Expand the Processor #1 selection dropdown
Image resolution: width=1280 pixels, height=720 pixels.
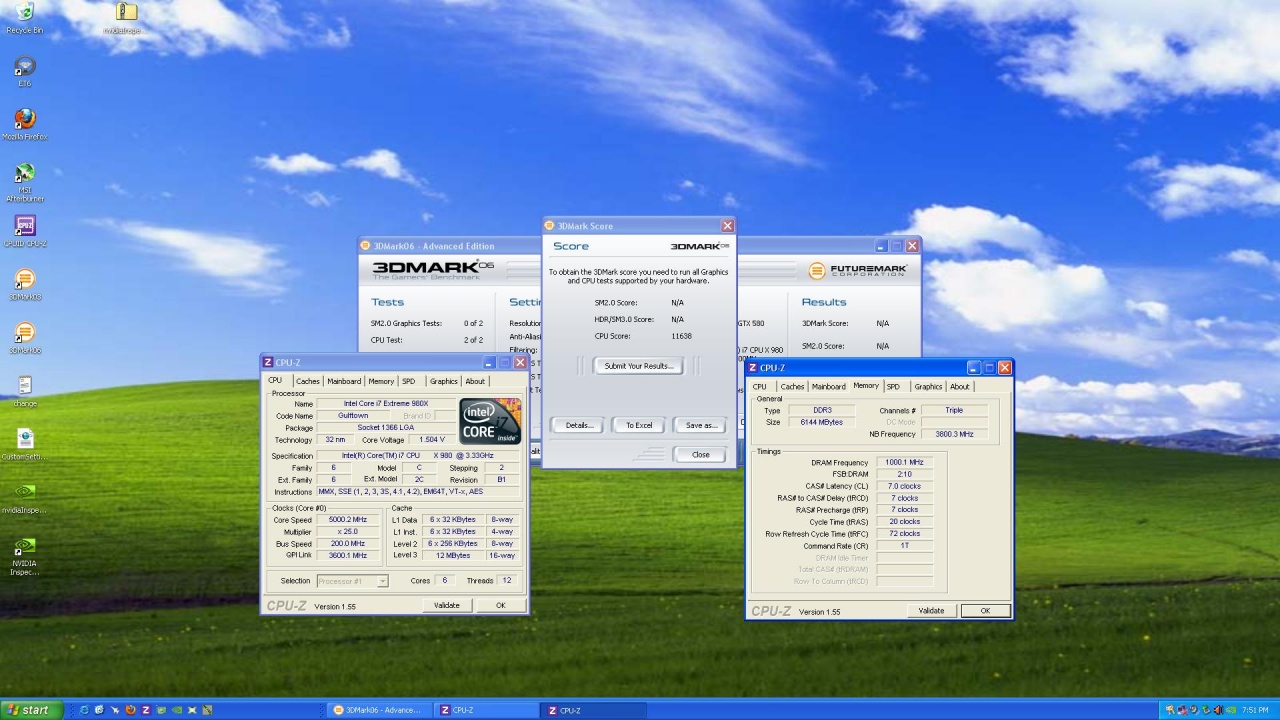382,581
